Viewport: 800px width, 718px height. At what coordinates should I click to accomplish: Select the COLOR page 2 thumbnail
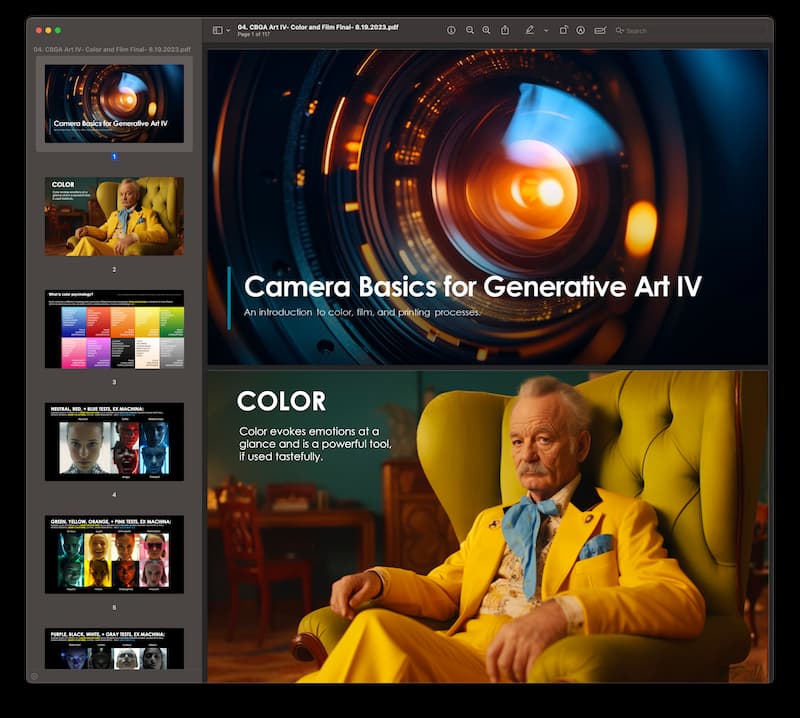click(114, 216)
